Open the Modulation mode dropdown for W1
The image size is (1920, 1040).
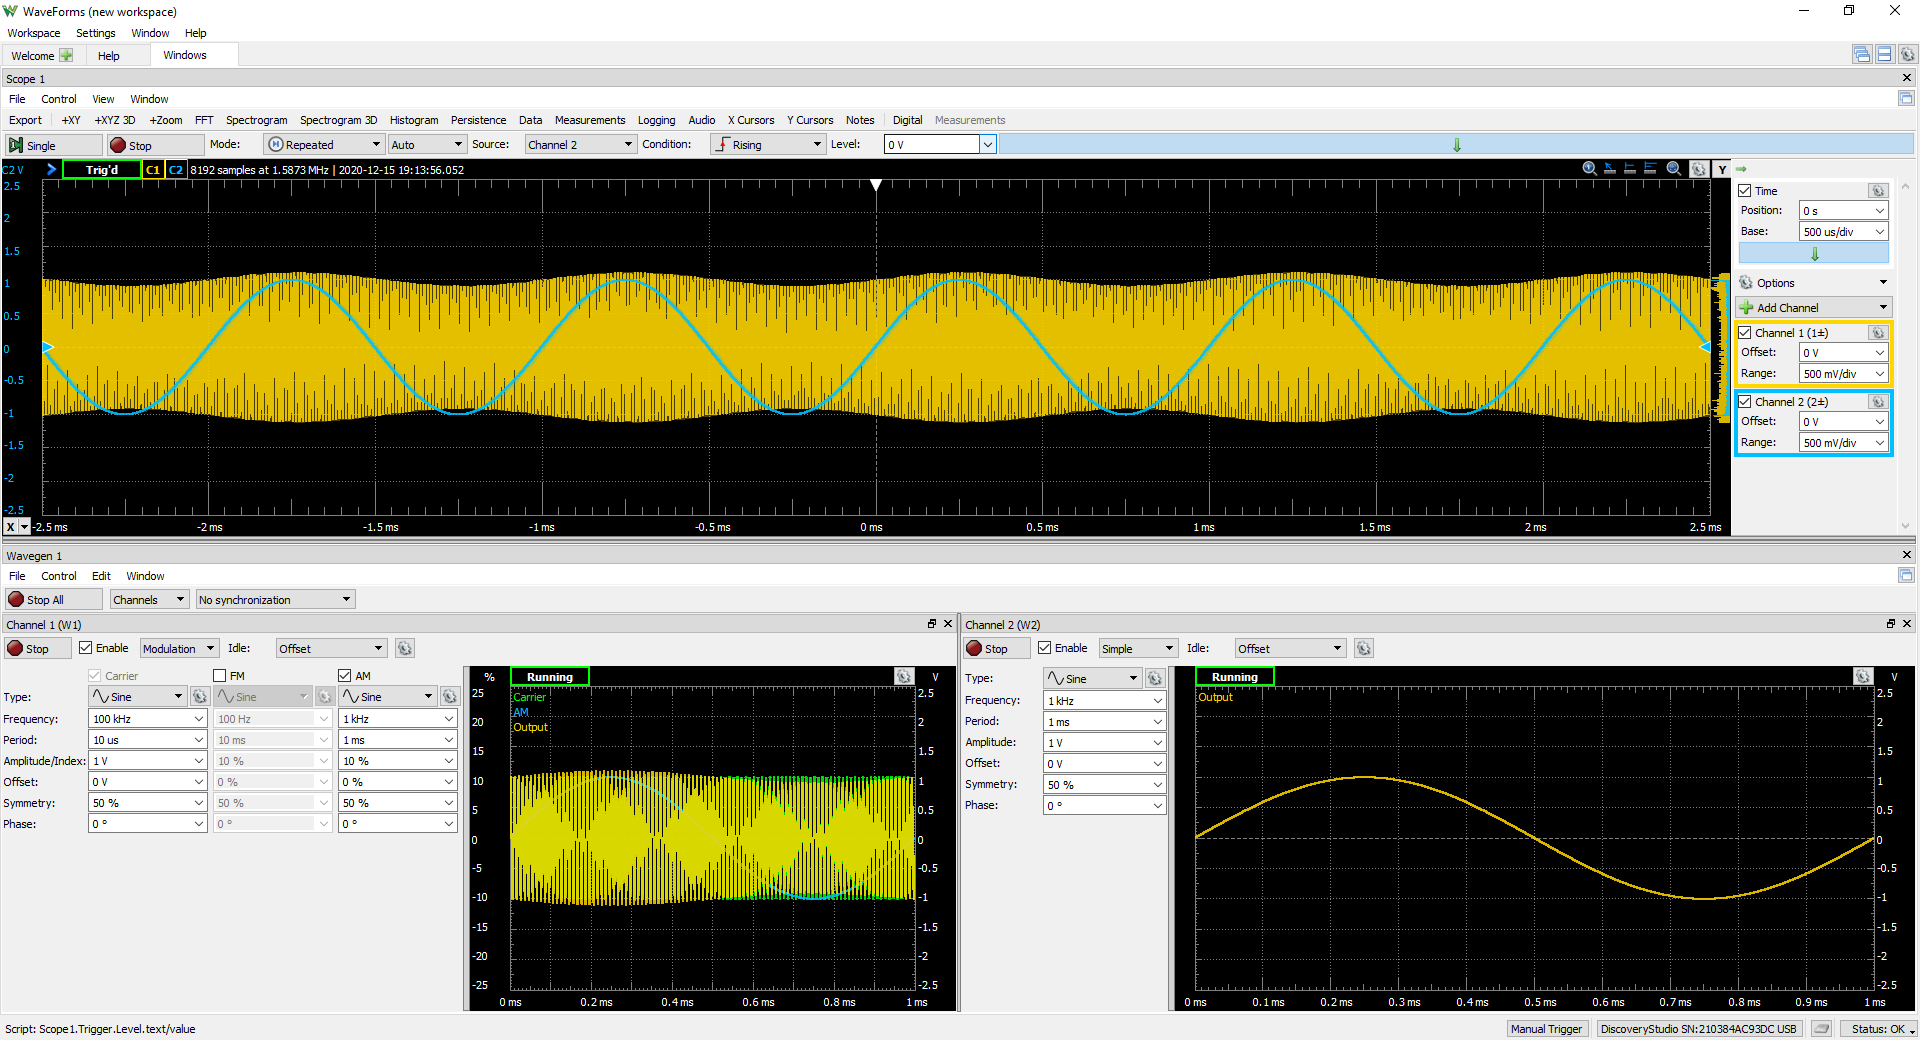pyautogui.click(x=179, y=649)
